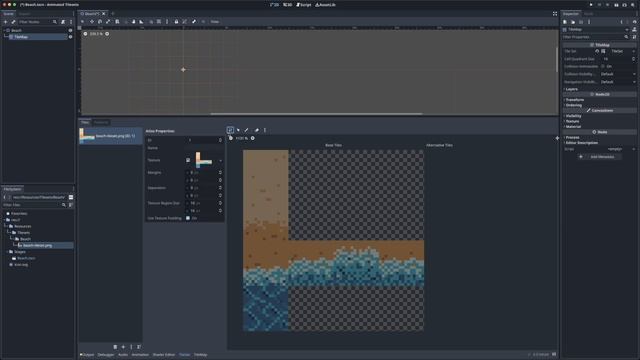Open Texture dropdown arrow in Atlas Properties

(x=221, y=160)
